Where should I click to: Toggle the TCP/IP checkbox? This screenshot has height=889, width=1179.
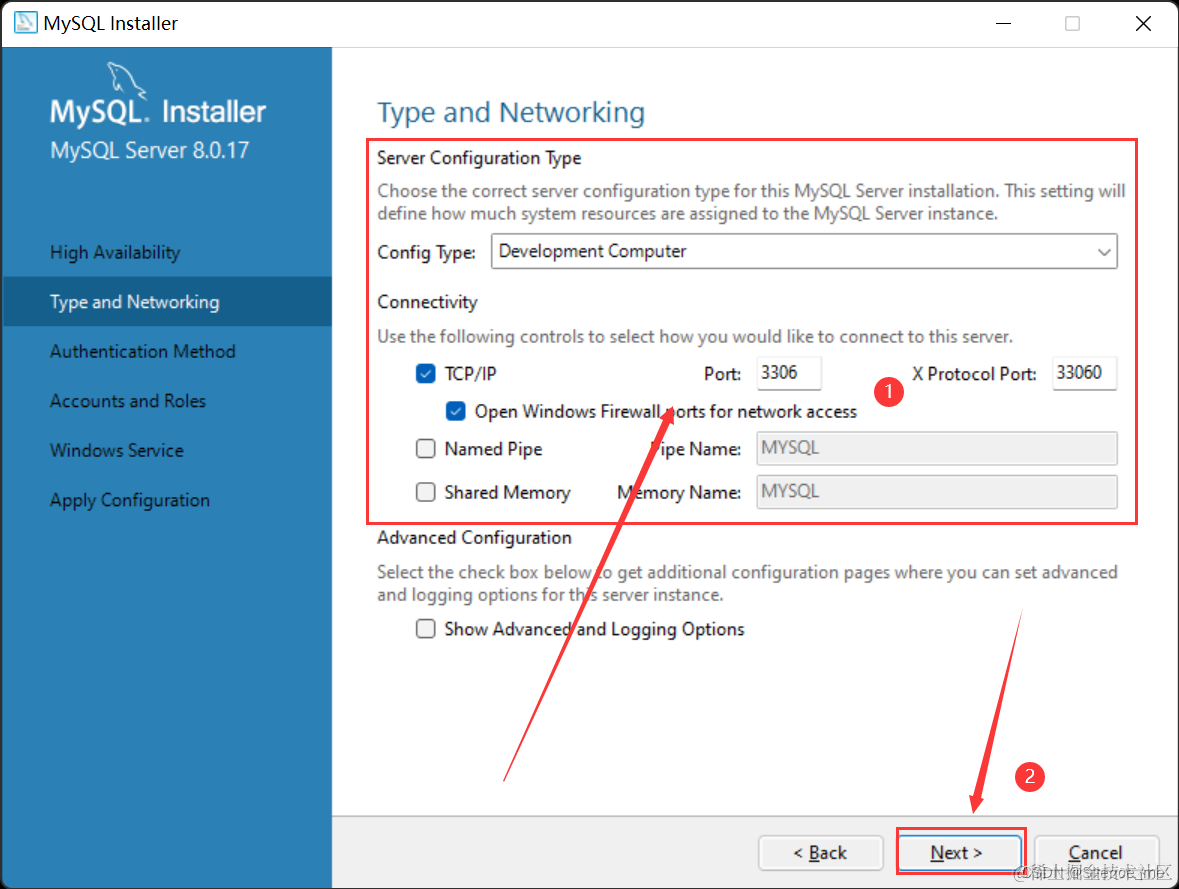pos(426,373)
